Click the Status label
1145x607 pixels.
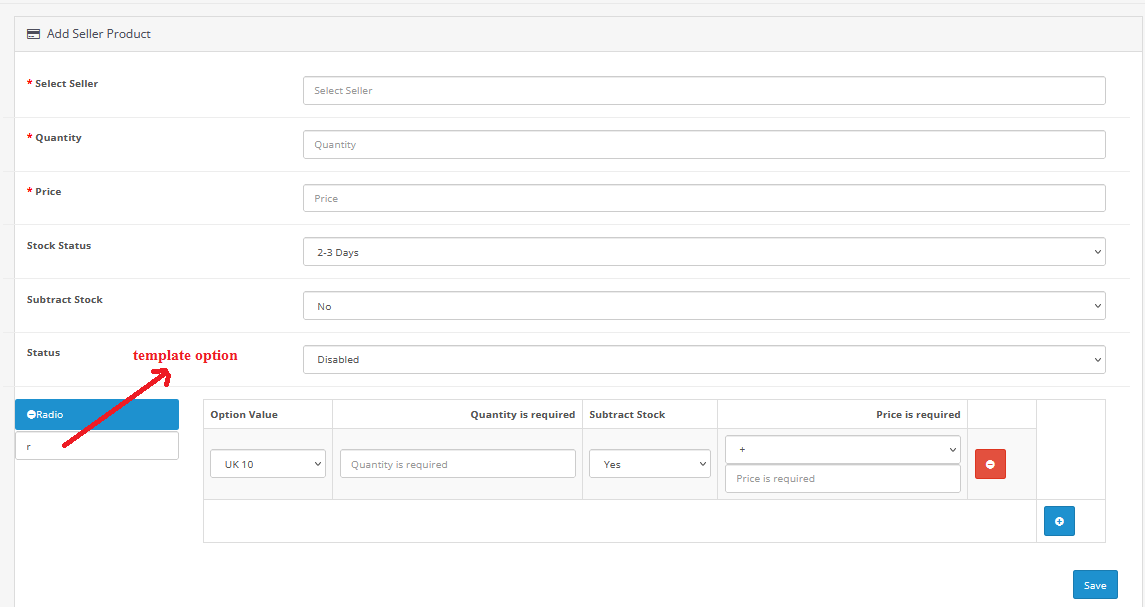(x=44, y=352)
